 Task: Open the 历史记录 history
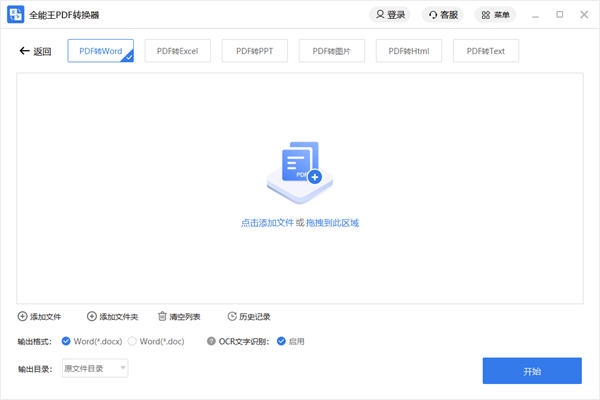(249, 317)
